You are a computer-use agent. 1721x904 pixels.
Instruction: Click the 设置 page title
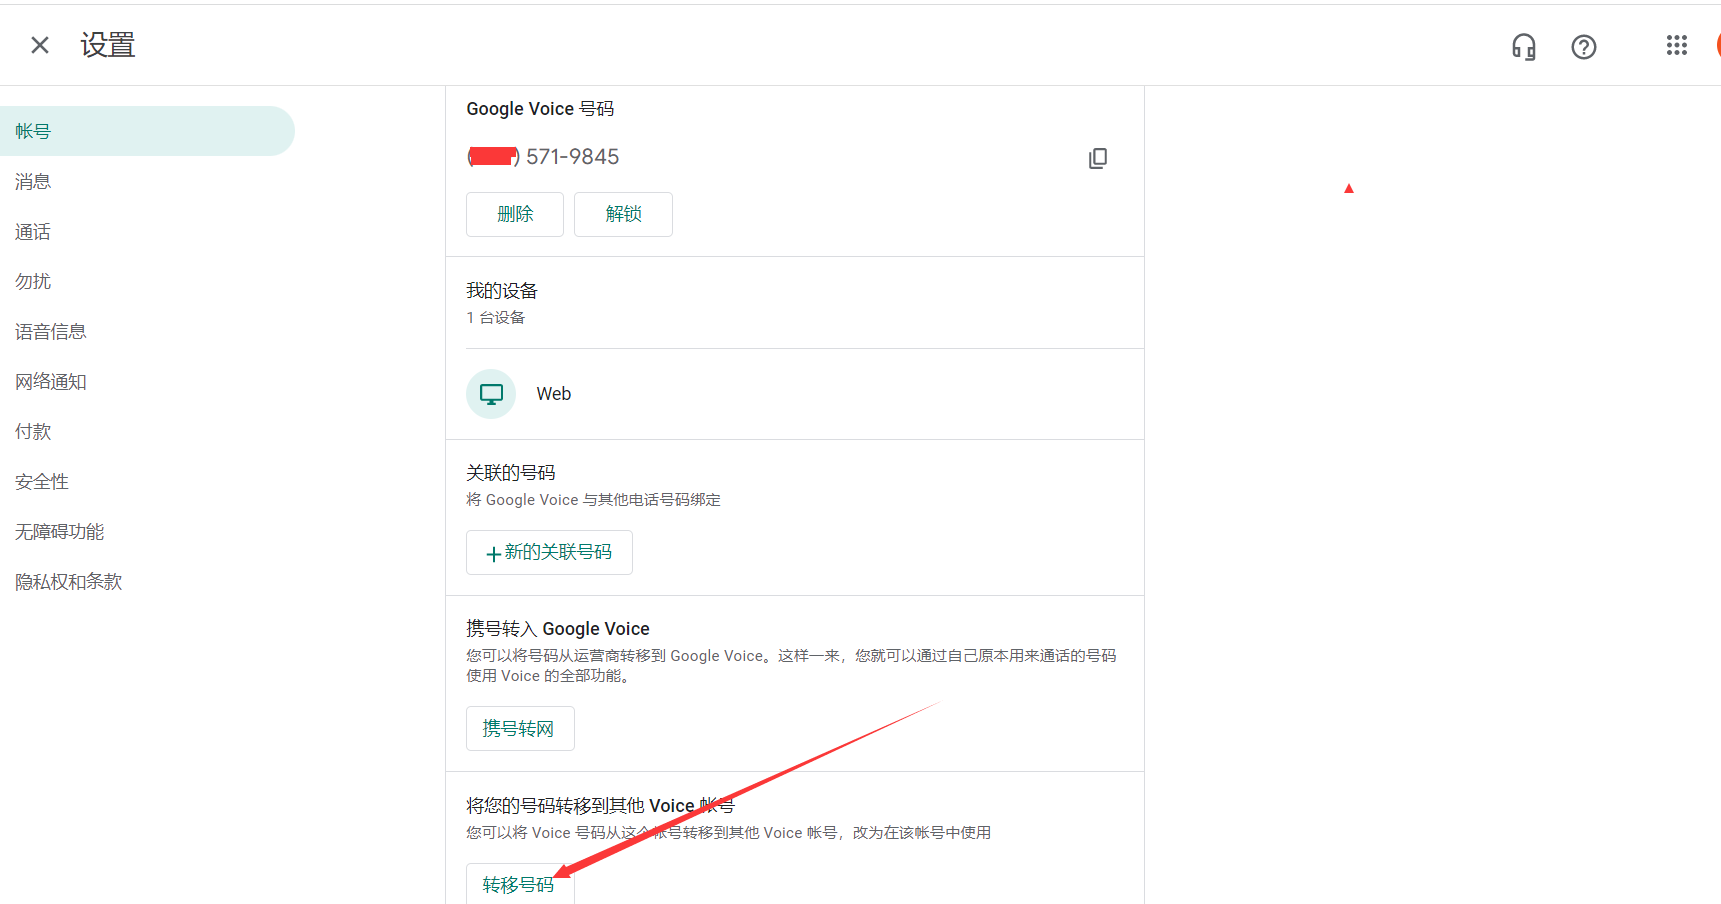[108, 45]
